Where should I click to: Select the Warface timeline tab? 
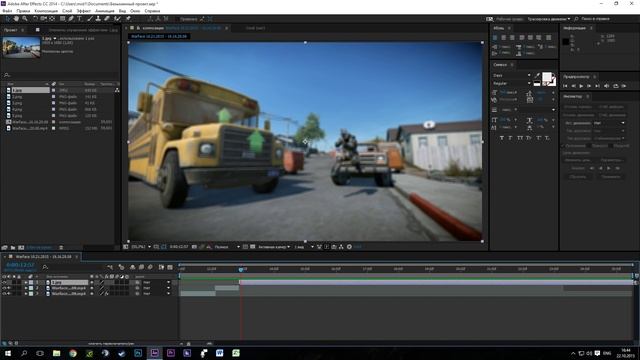43,257
